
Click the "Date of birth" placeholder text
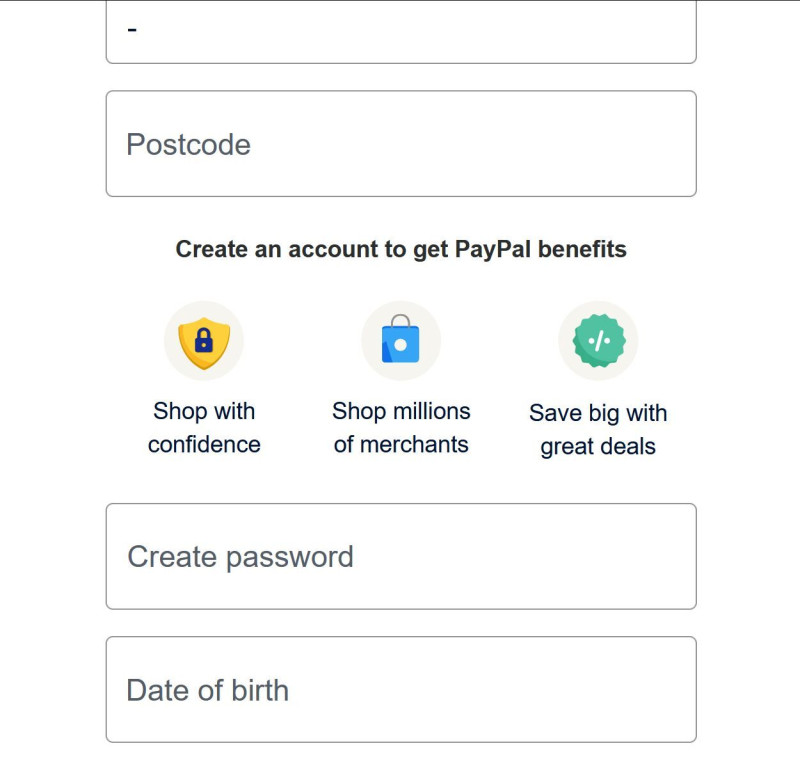click(x=207, y=690)
